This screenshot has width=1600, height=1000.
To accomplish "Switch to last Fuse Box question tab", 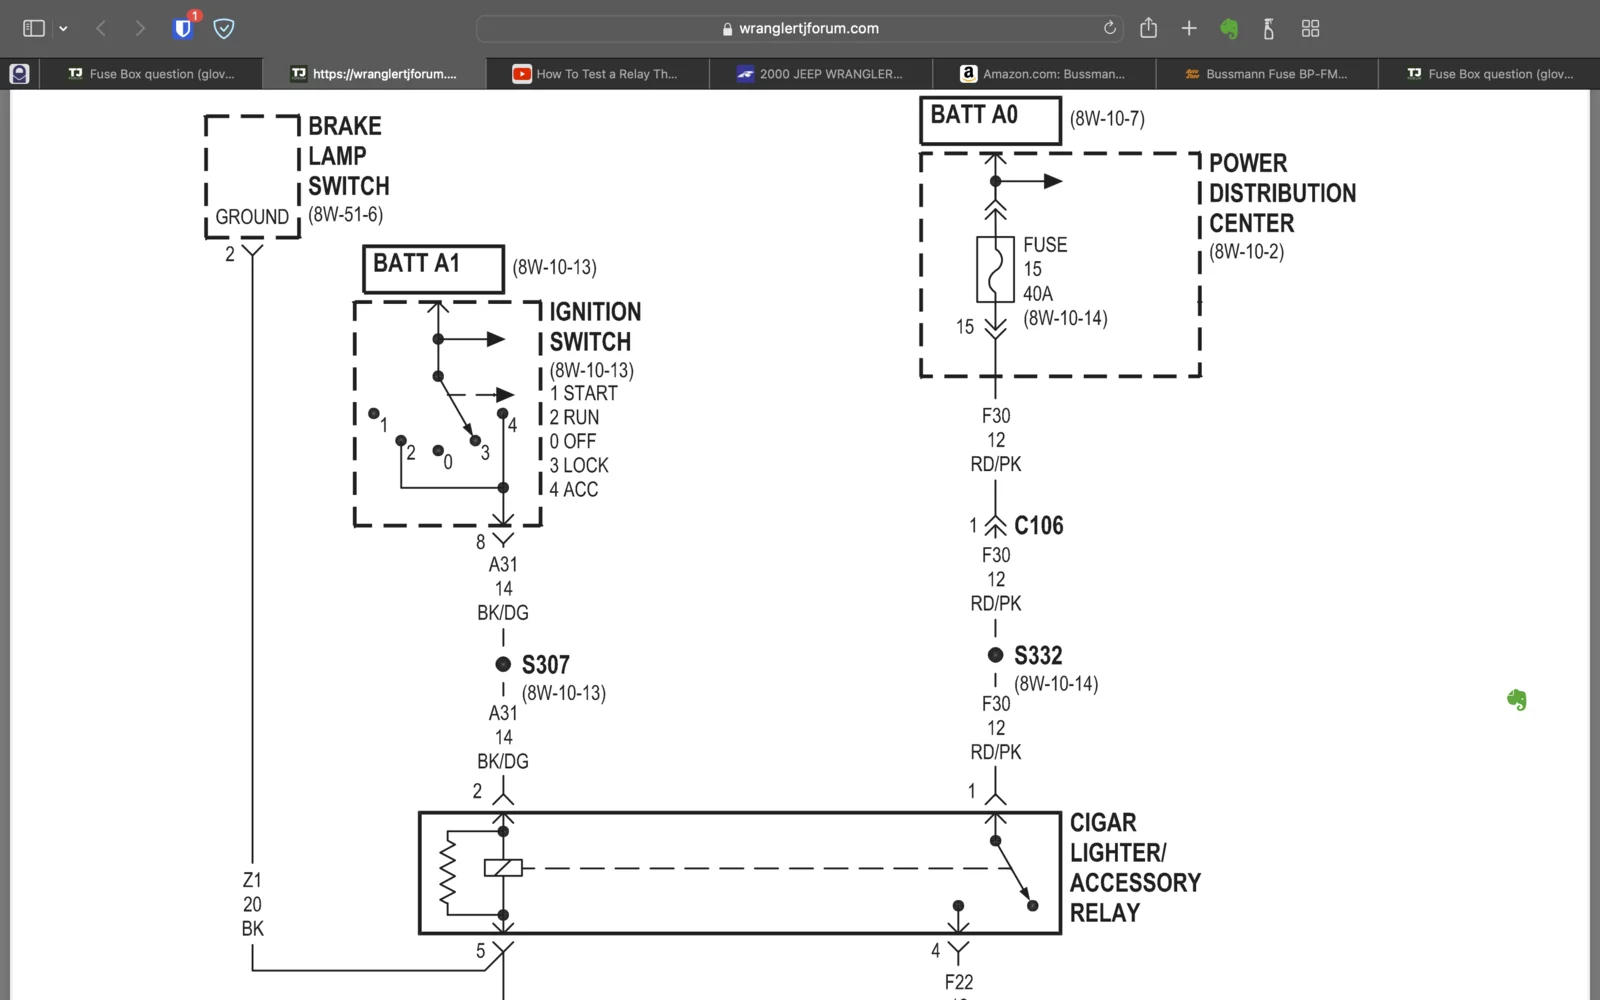I will [1489, 74].
